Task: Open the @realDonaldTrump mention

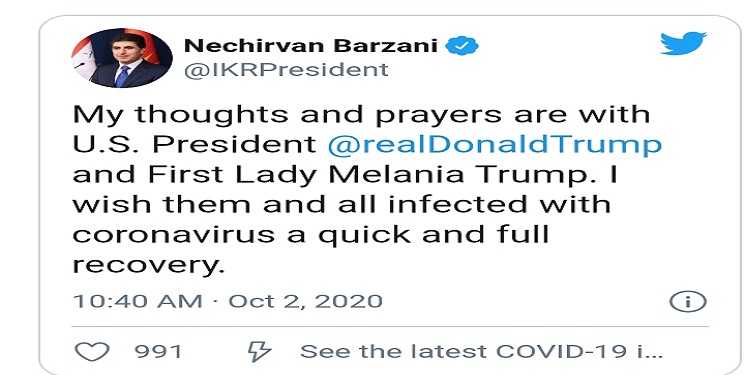Action: tap(495, 145)
